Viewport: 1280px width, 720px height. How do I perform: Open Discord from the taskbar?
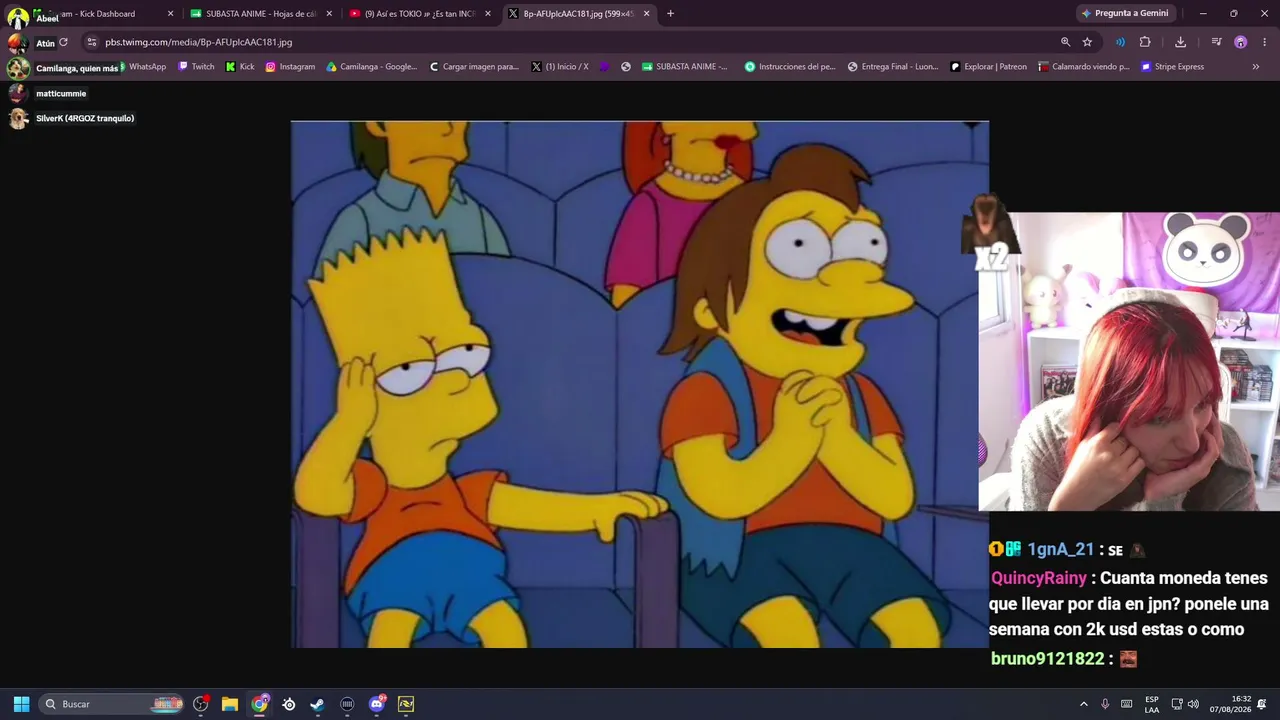(377, 704)
